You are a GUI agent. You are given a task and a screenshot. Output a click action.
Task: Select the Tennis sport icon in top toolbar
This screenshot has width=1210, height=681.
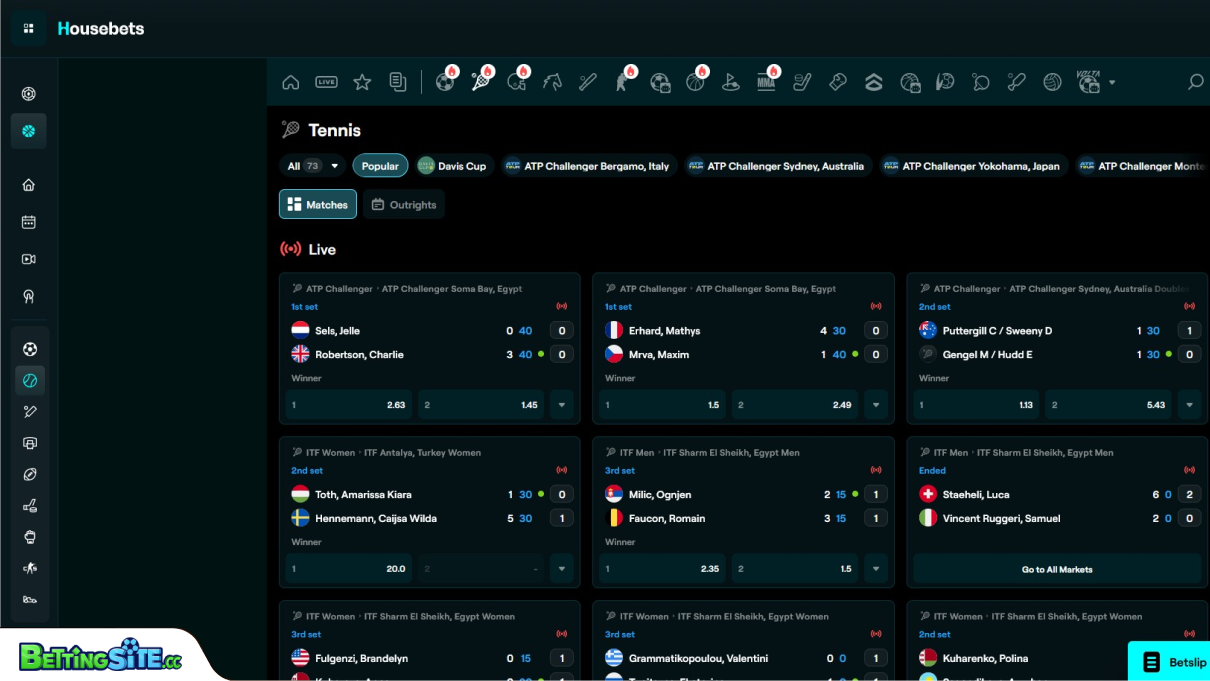(481, 82)
